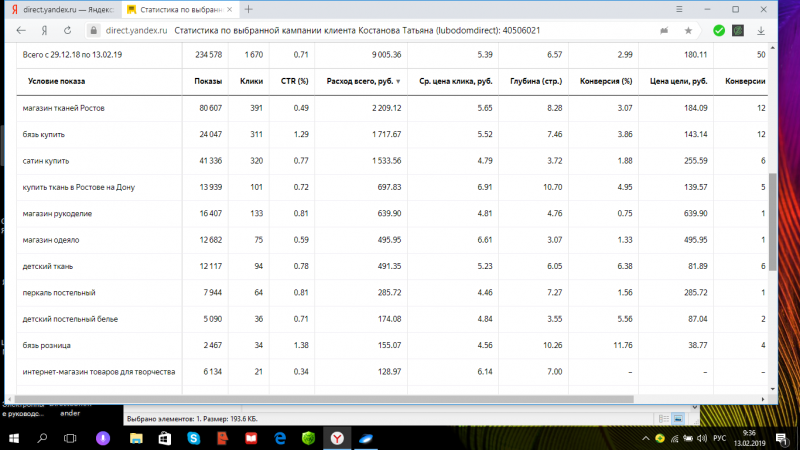Open the browser hamburger menu
Viewport: 800px width, 450px height.
[x=679, y=9]
